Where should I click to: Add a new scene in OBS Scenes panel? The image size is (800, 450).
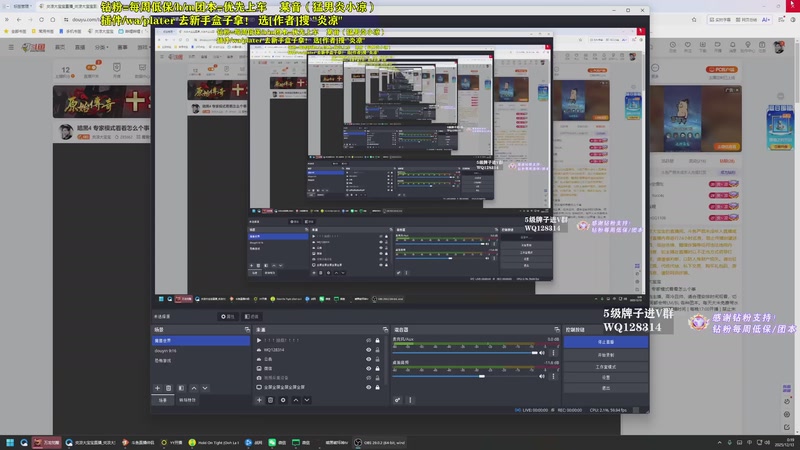pos(157,388)
